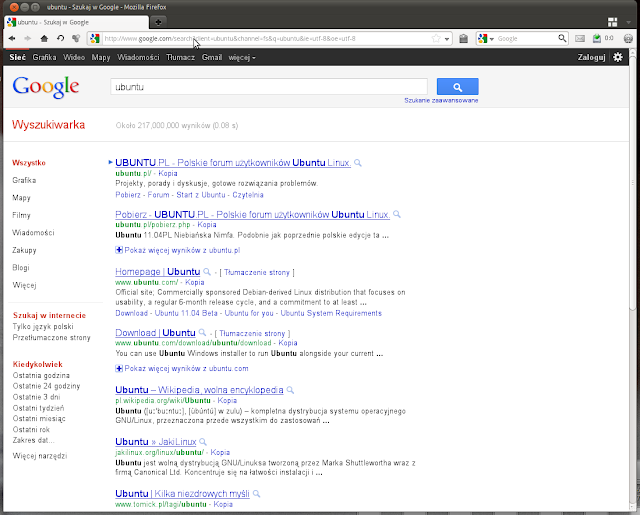Preview 'Ubuntu » JakiLinux' magnifier icon
The height and width of the screenshot is (515, 640).
pos(203,442)
